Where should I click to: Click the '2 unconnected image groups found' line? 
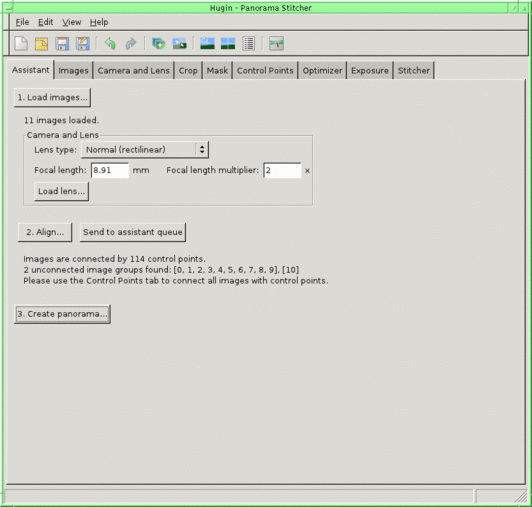coord(161,270)
